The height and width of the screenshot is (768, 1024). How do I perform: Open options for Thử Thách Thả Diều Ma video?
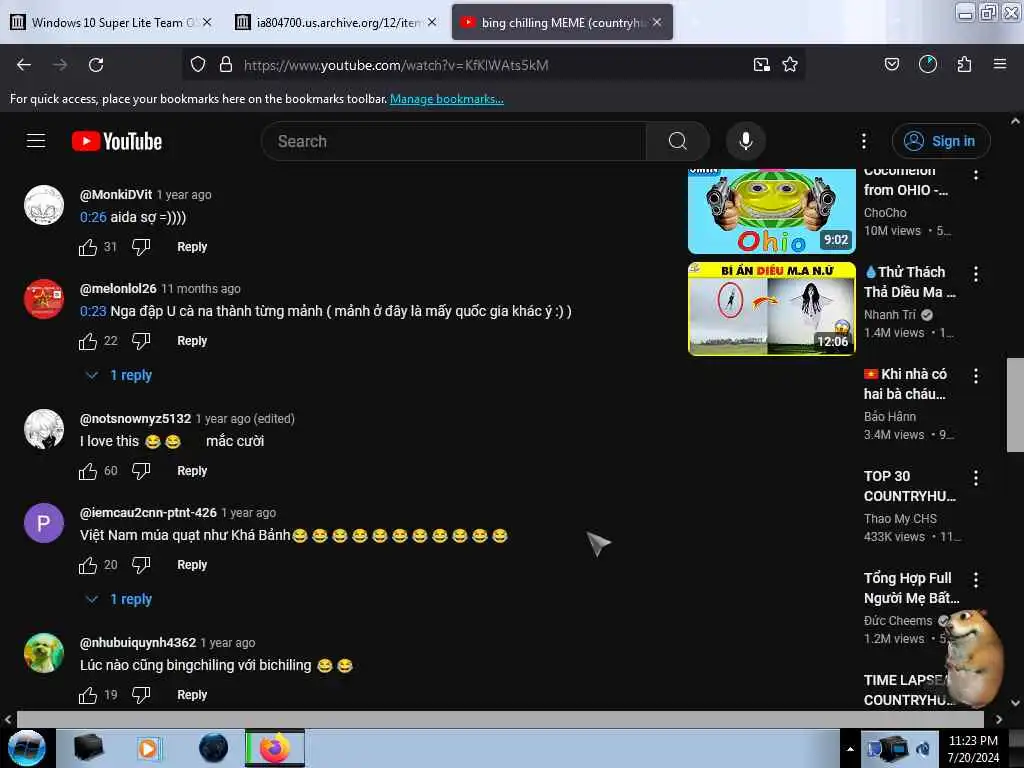click(x=976, y=274)
